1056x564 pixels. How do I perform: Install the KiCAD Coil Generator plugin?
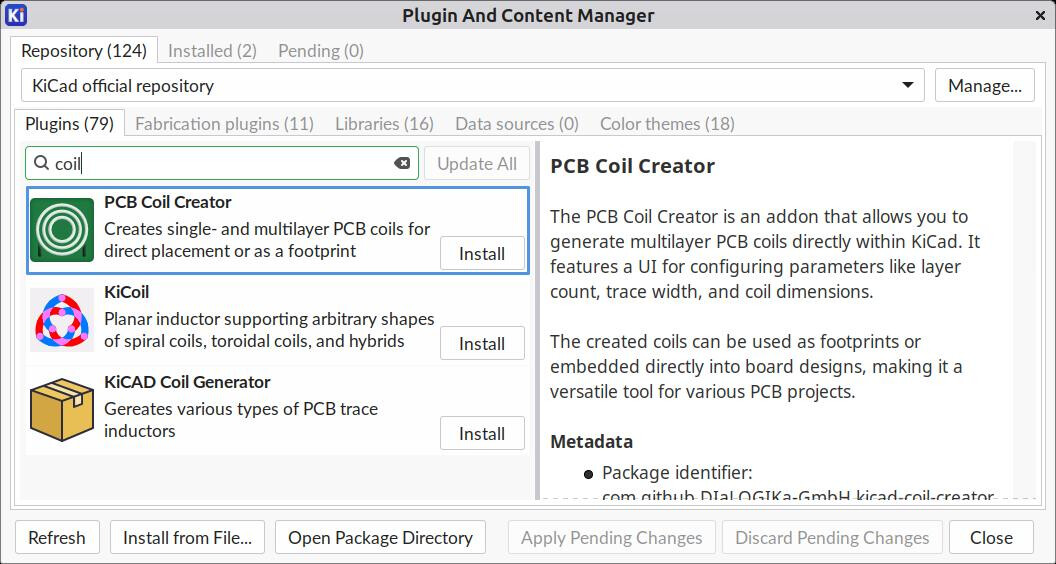click(482, 433)
